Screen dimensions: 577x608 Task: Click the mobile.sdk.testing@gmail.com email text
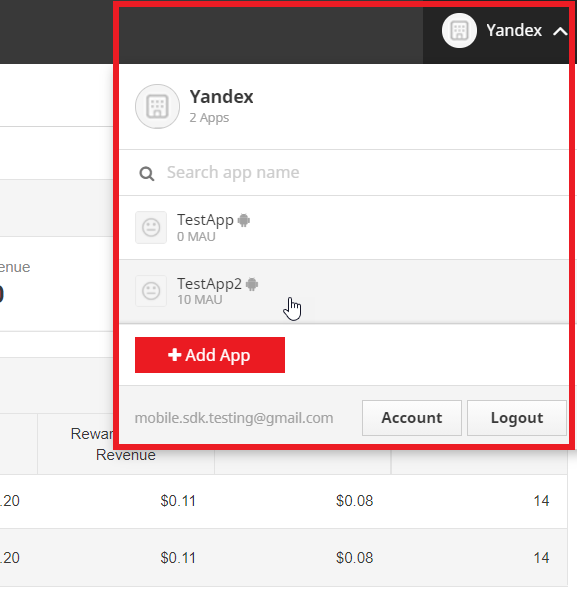click(234, 418)
